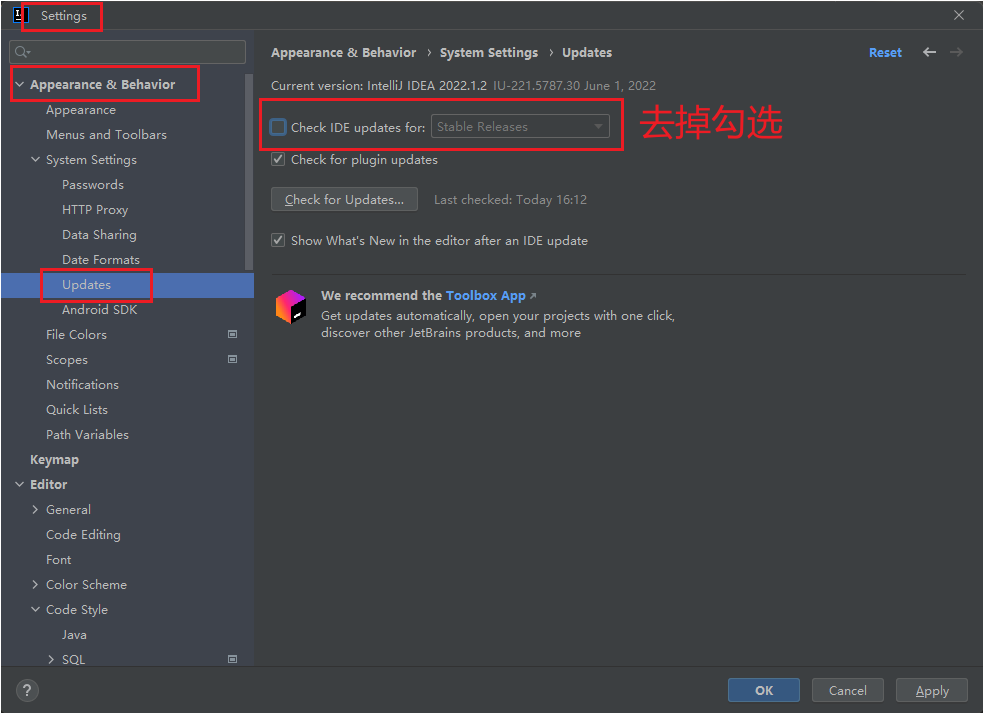Enable Check IDE updates checkbox

[278, 127]
